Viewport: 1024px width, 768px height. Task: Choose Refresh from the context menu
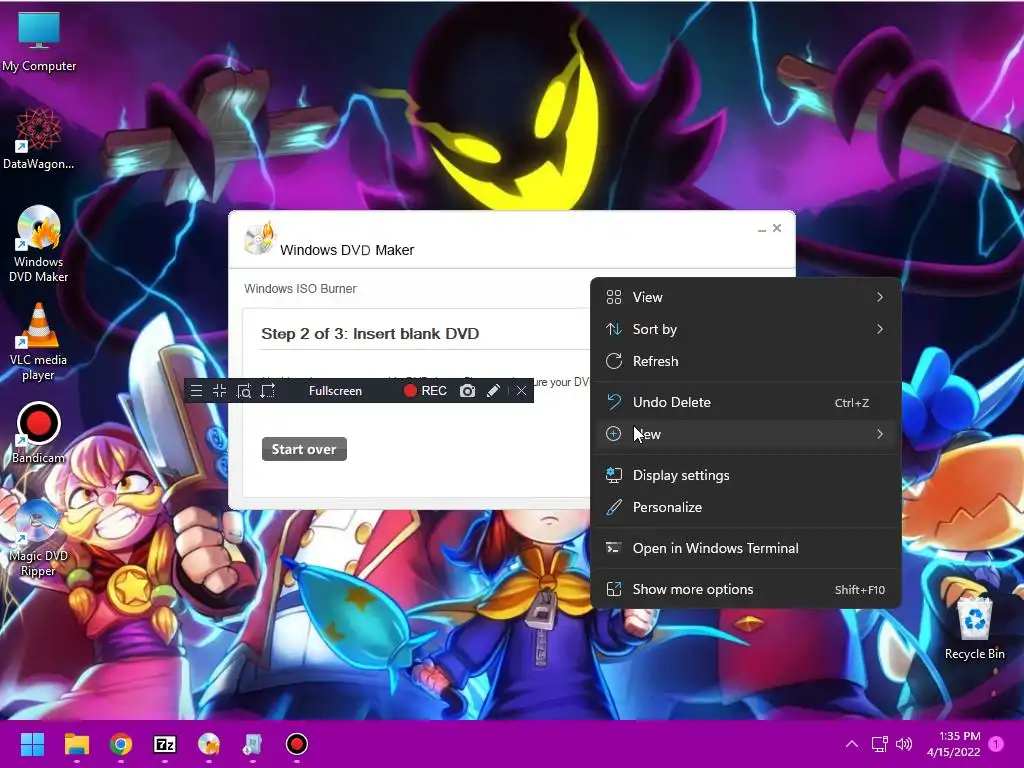[745, 361]
